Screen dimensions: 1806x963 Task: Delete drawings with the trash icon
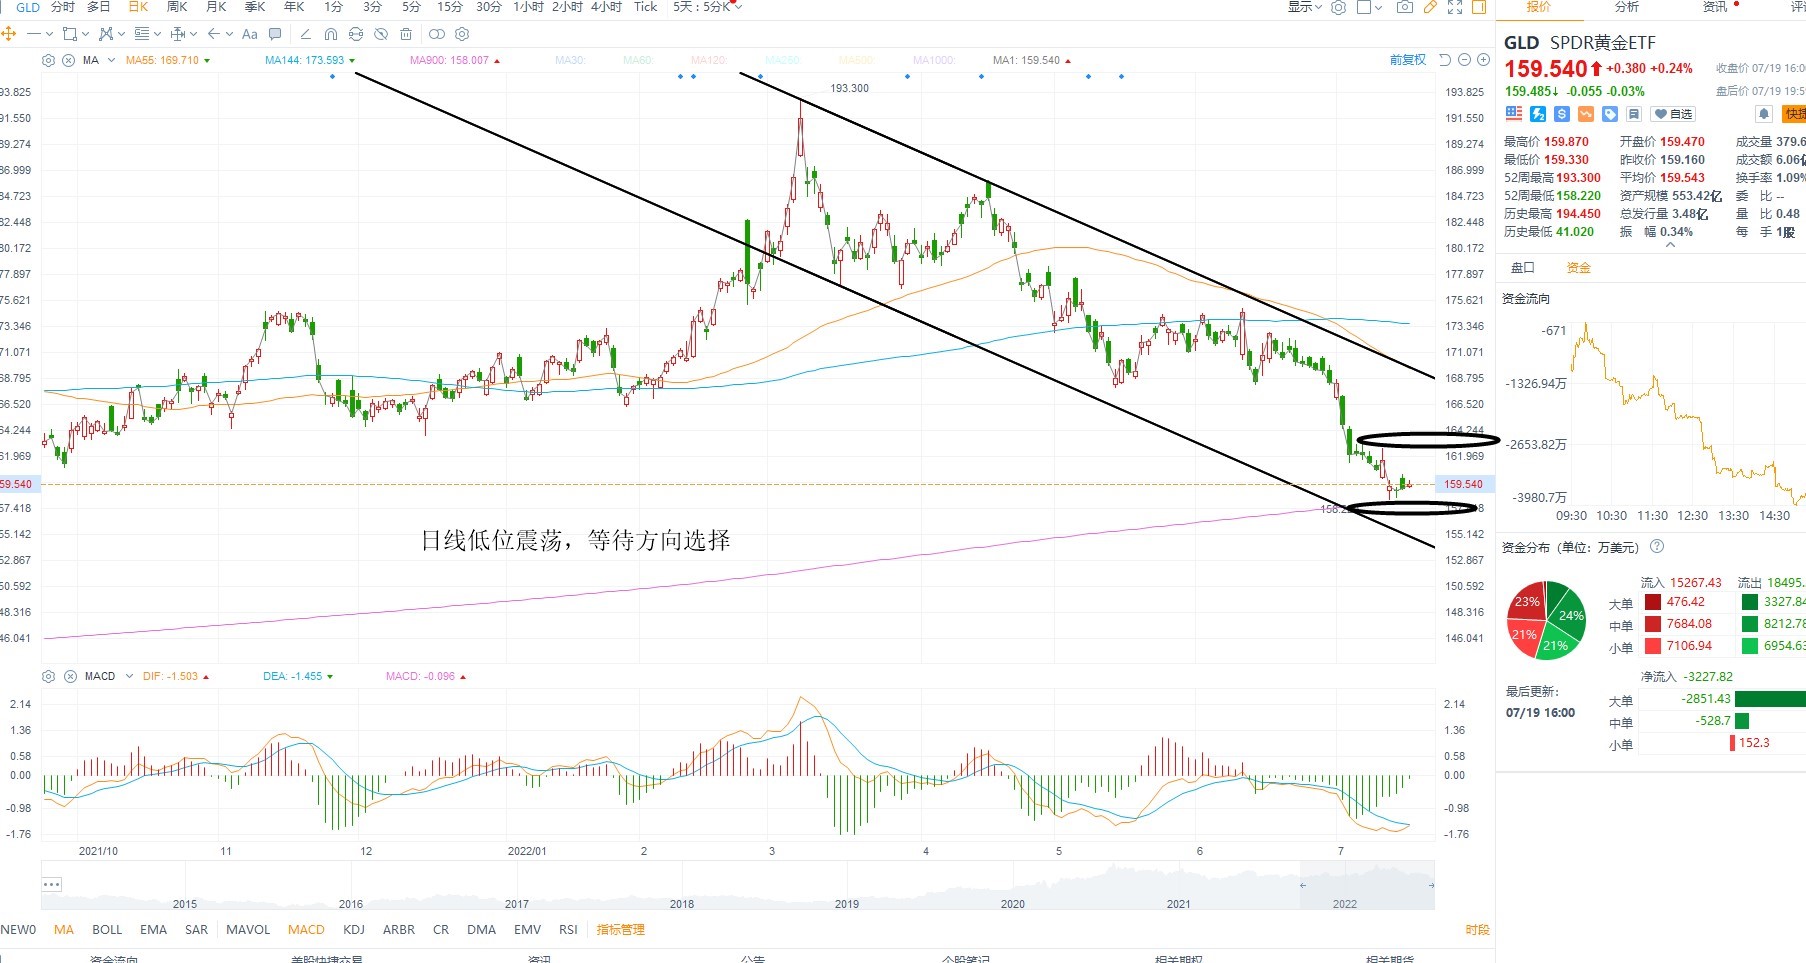(406, 34)
